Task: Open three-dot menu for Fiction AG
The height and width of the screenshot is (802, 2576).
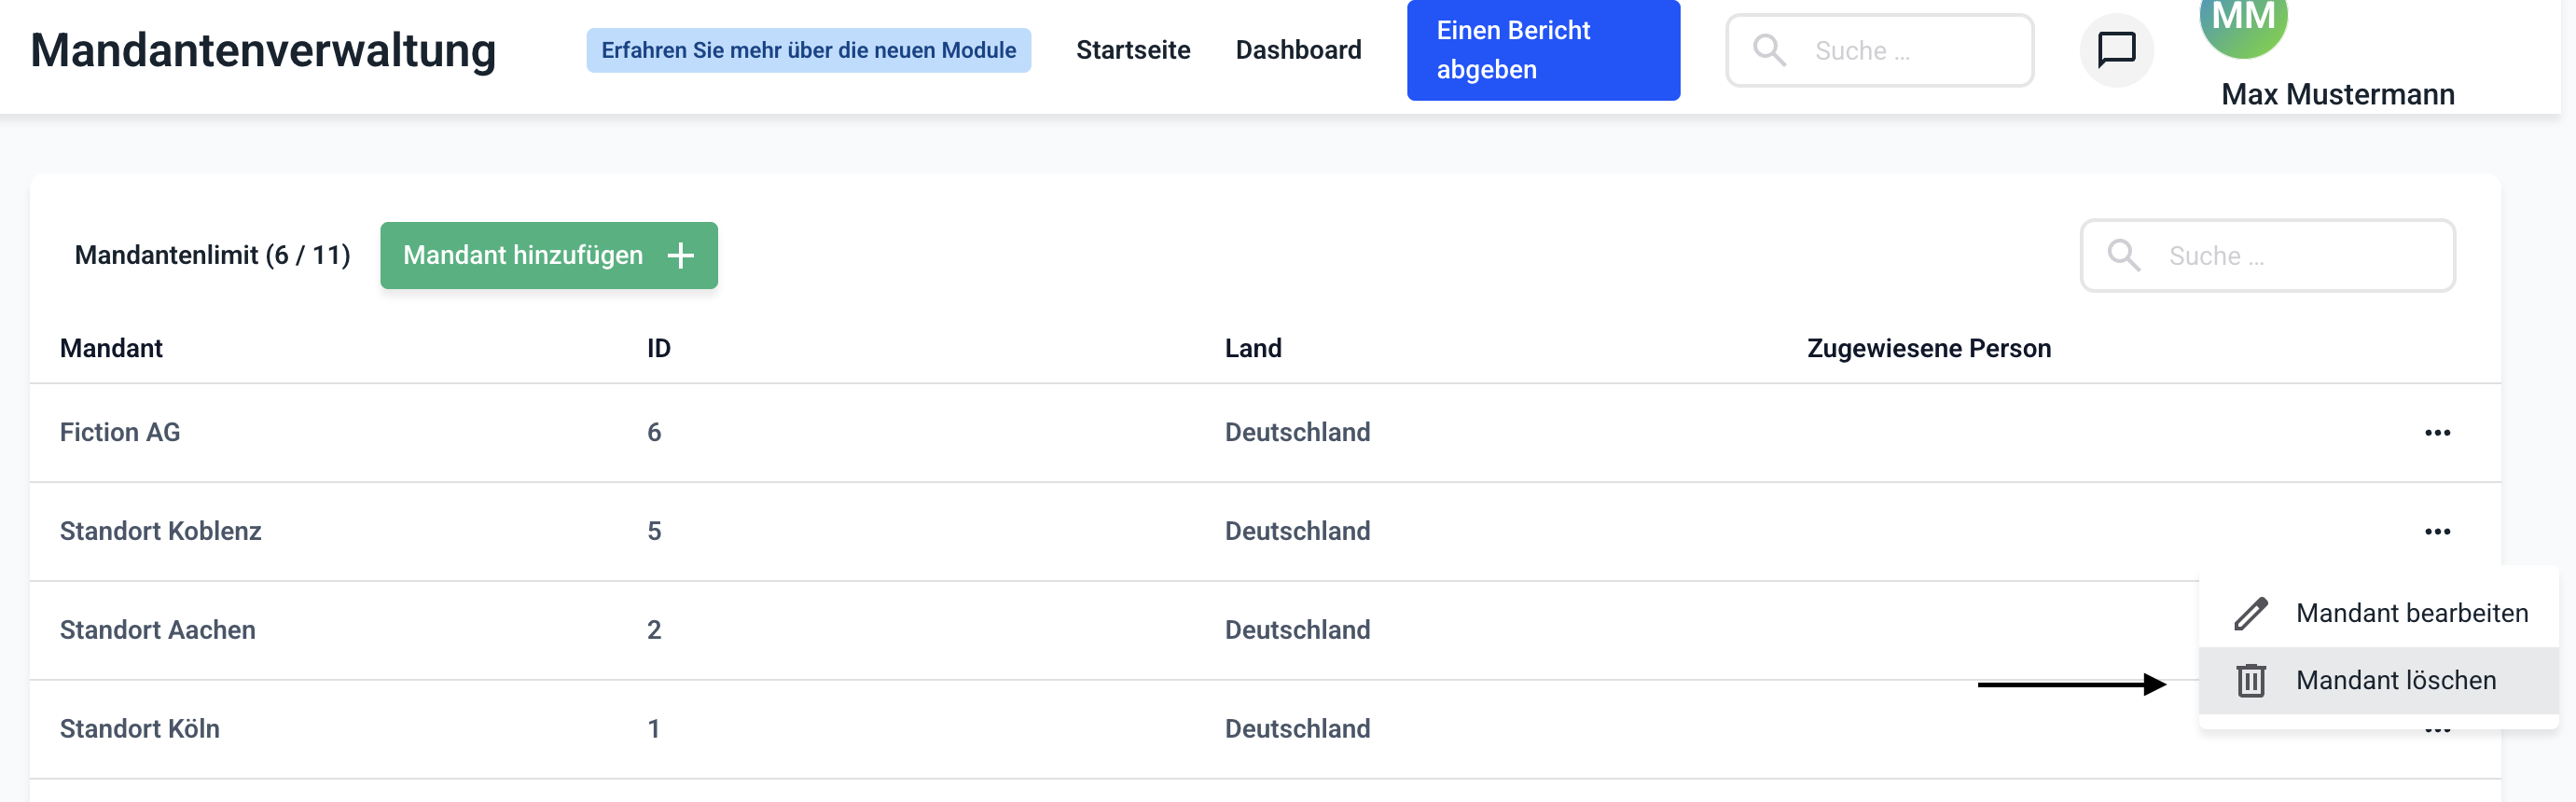Action: coord(2437,433)
